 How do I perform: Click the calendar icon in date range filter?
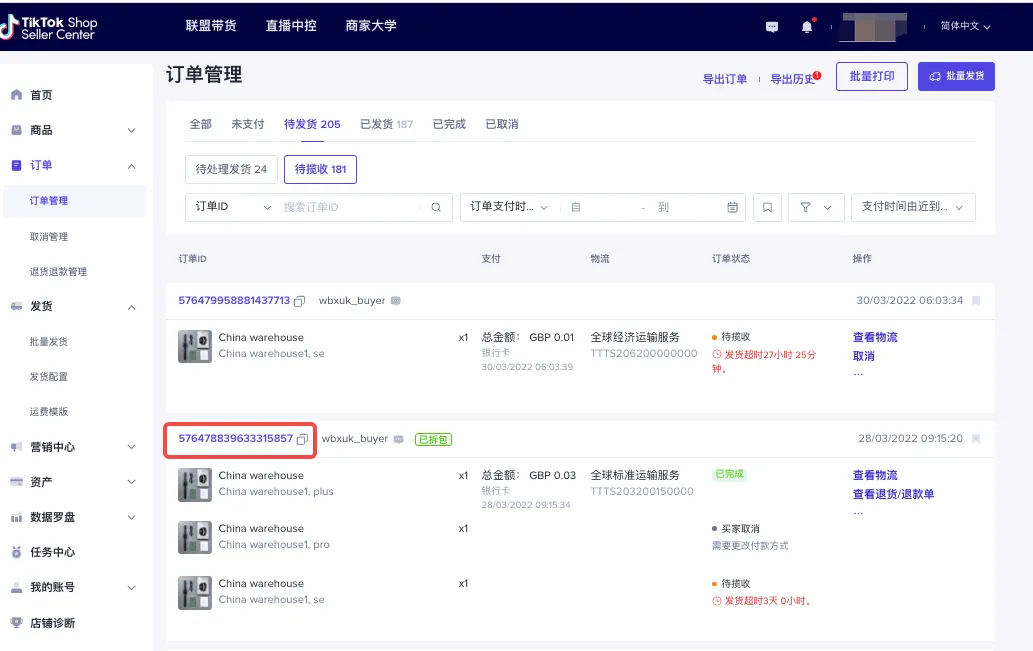[x=733, y=207]
